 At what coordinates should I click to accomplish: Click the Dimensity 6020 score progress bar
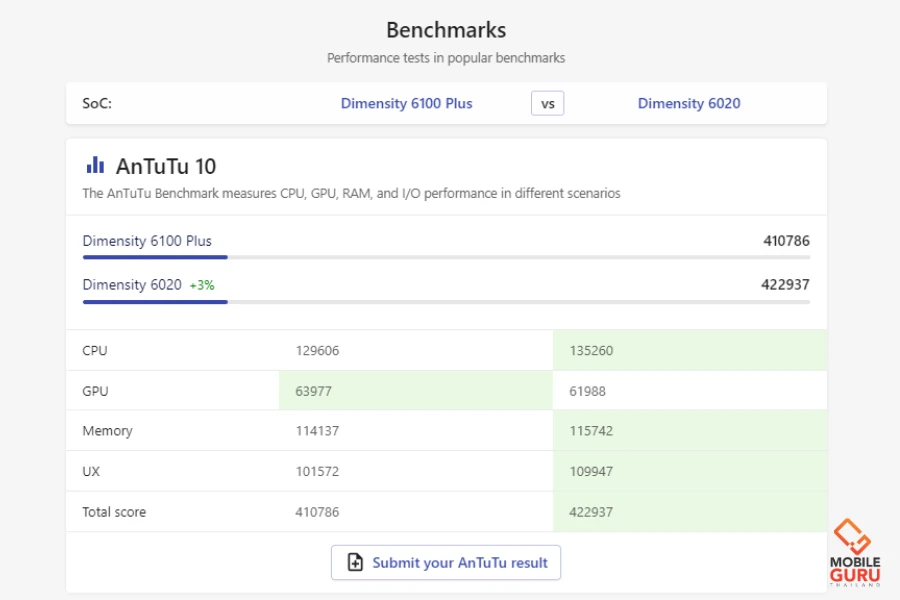tap(446, 302)
